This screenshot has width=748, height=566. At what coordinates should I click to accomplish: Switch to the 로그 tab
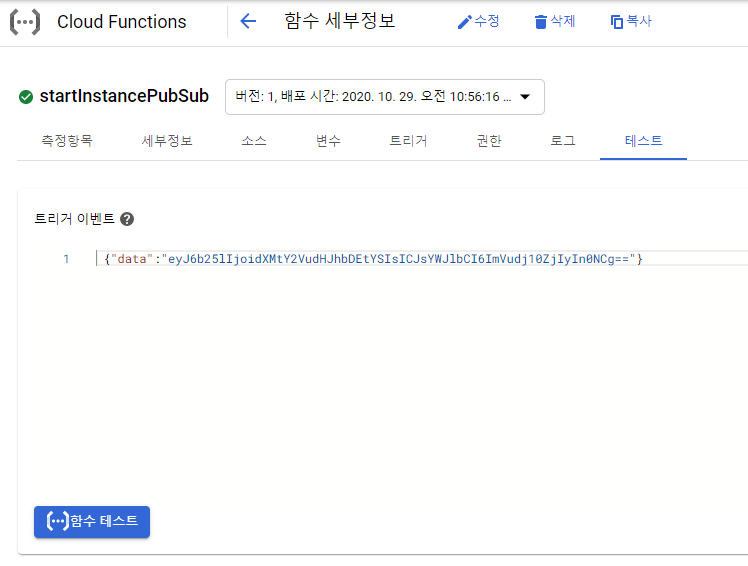pyautogui.click(x=563, y=141)
